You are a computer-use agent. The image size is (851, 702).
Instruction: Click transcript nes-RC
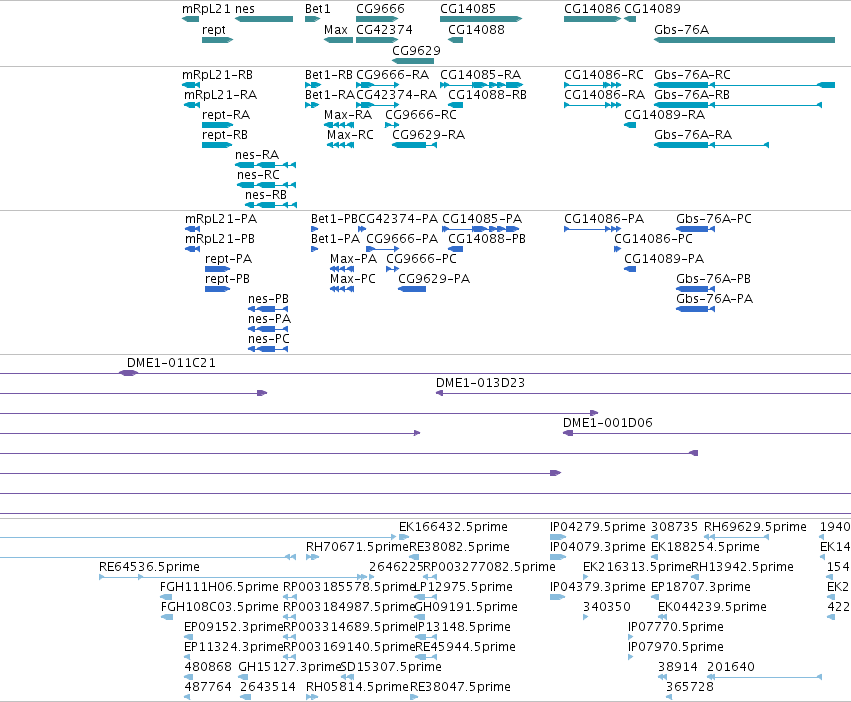pos(258,175)
